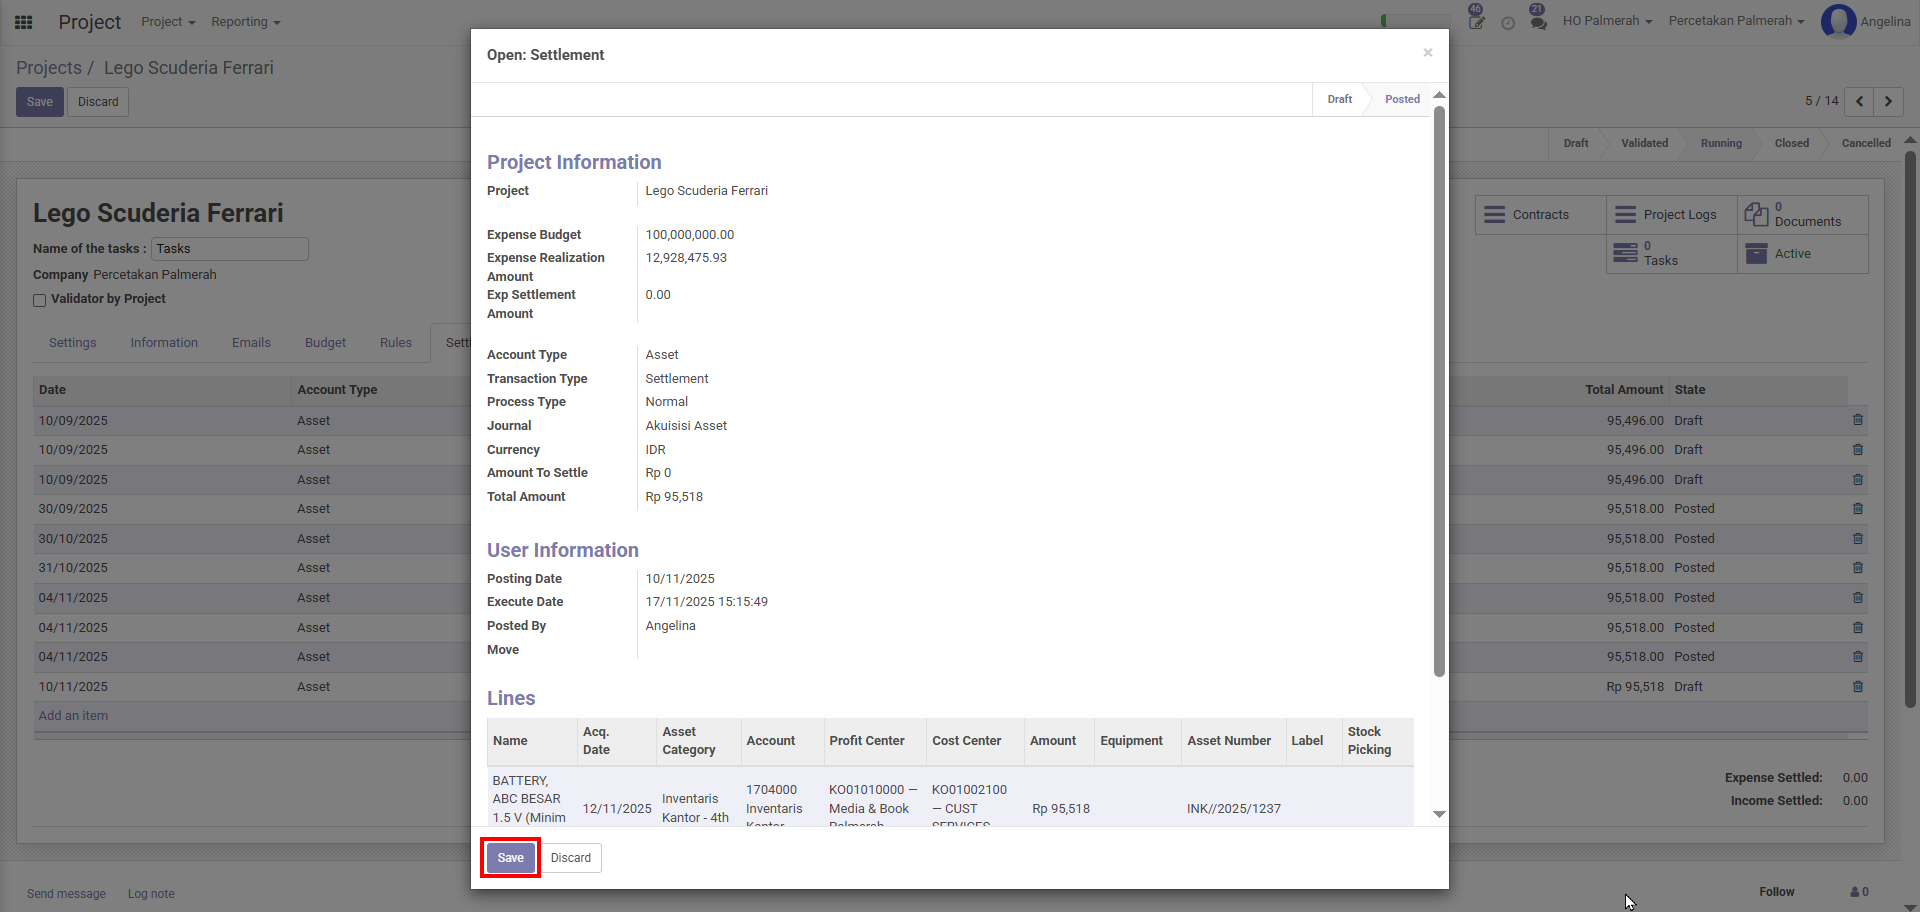Toggle the Validator by Project checkbox

(x=40, y=300)
